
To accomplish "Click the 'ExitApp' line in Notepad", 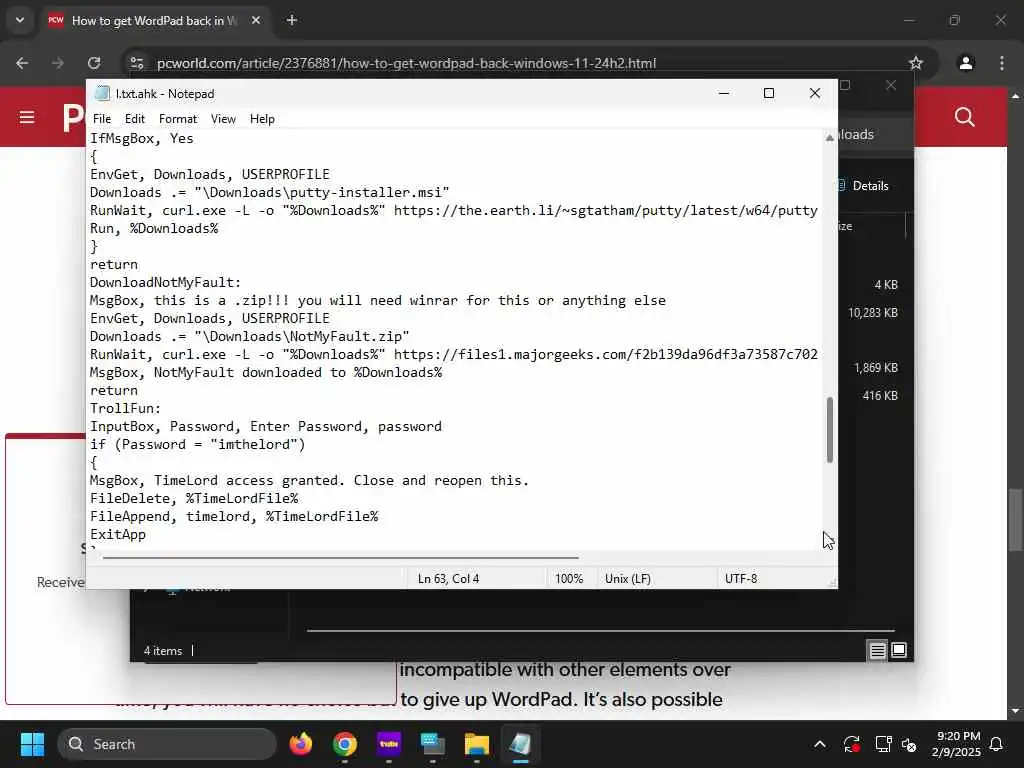I will (x=118, y=535).
